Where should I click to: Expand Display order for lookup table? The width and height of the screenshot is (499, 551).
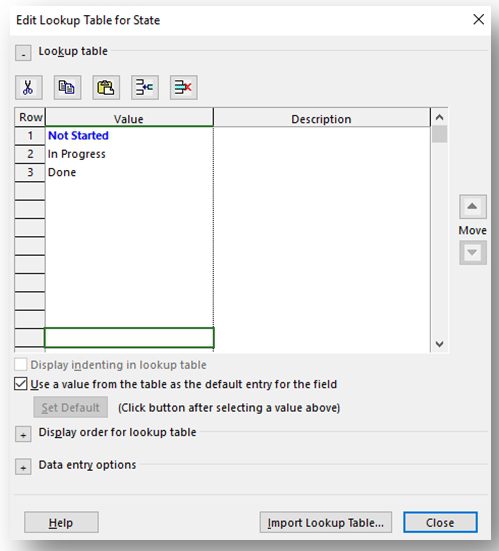coord(23,434)
